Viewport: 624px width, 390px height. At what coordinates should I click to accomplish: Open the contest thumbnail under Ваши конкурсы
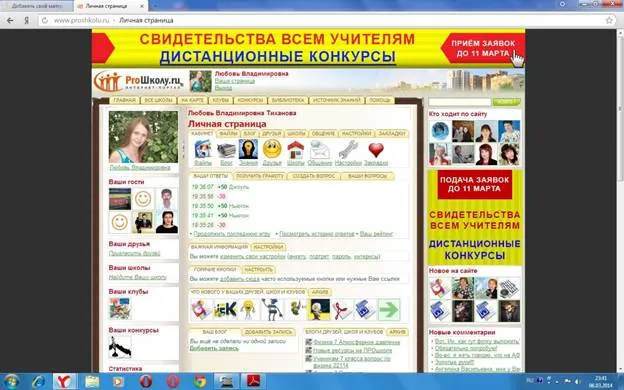coord(120,347)
